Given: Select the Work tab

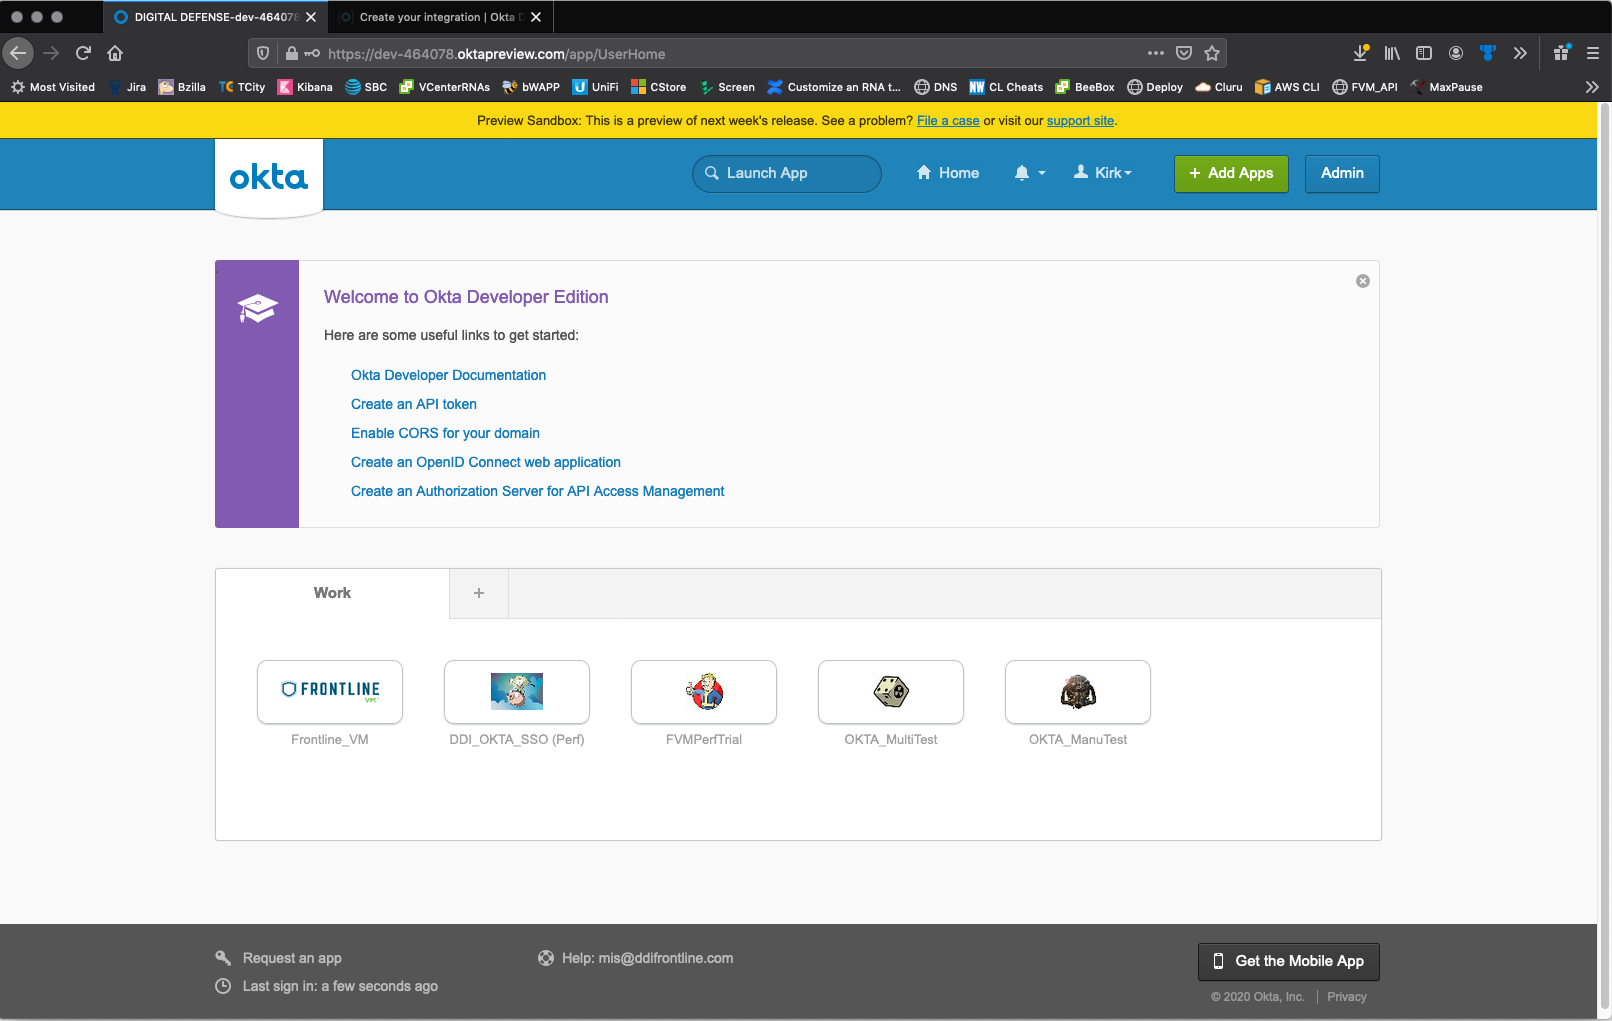Looking at the screenshot, I should tap(332, 593).
